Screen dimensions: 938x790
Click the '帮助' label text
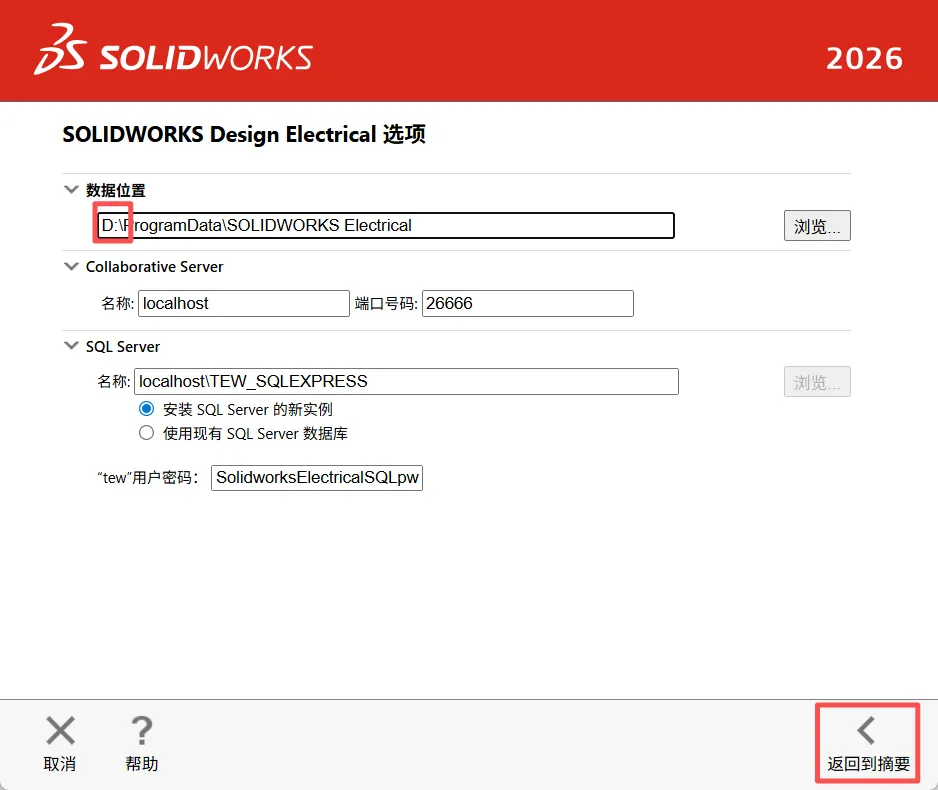tap(142, 764)
